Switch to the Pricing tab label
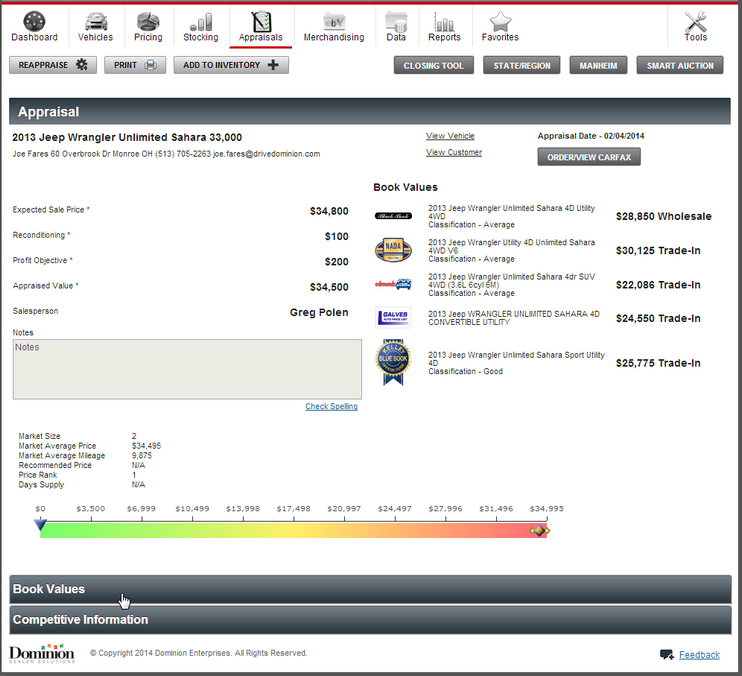Viewport: 742px width, 676px height. (148, 37)
